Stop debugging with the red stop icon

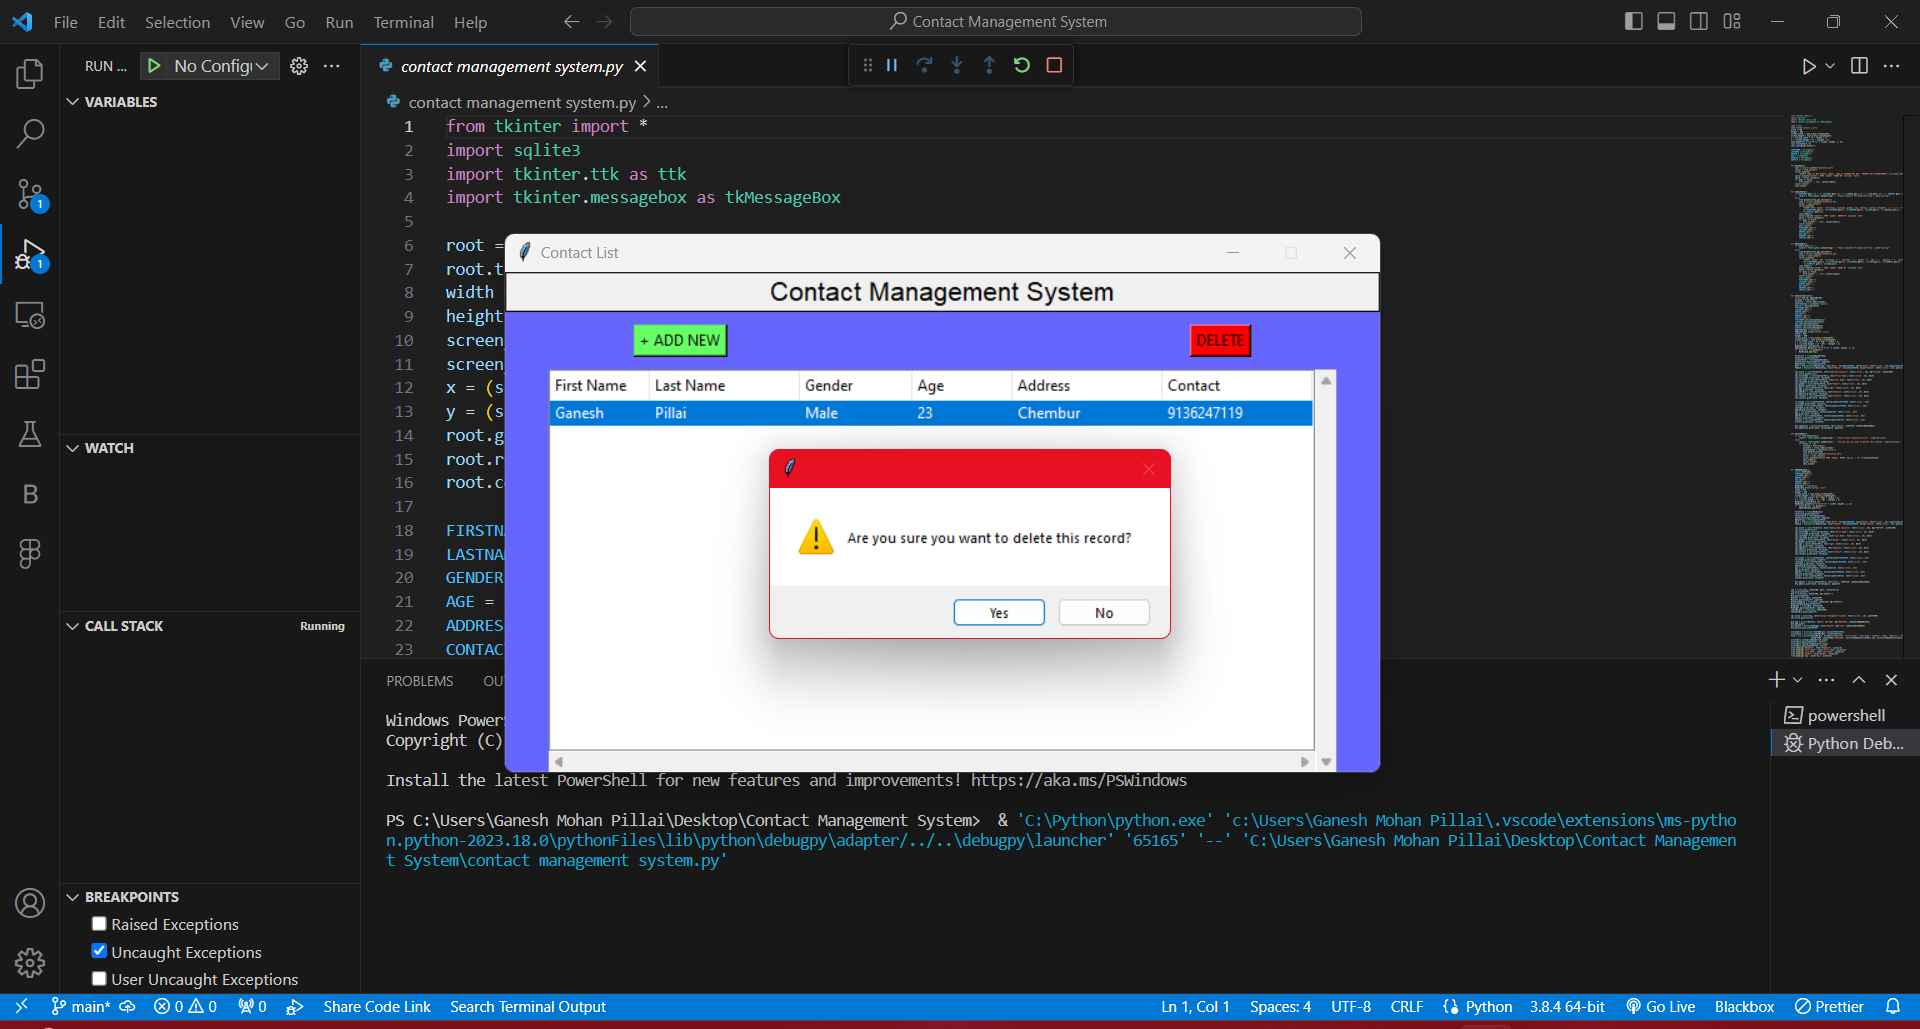click(1054, 64)
